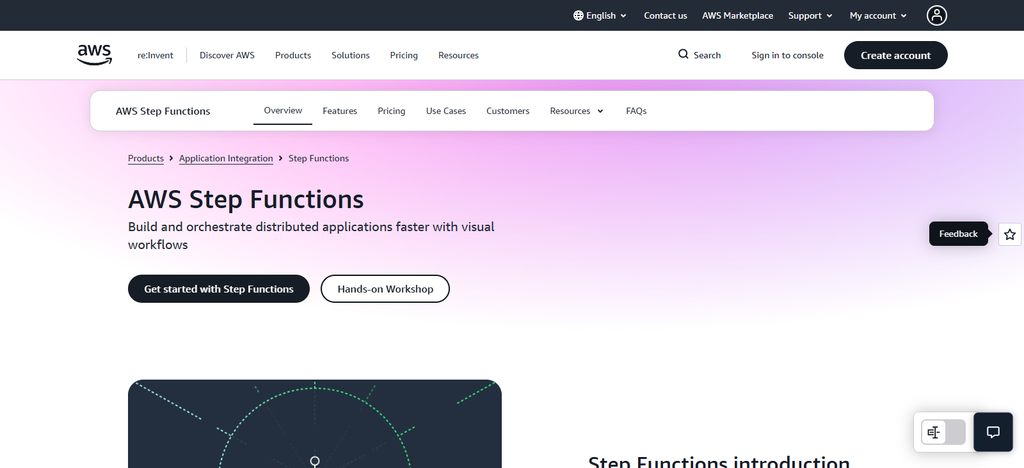Select the Features tab
Screen dimensions: 1024x468
340,111
